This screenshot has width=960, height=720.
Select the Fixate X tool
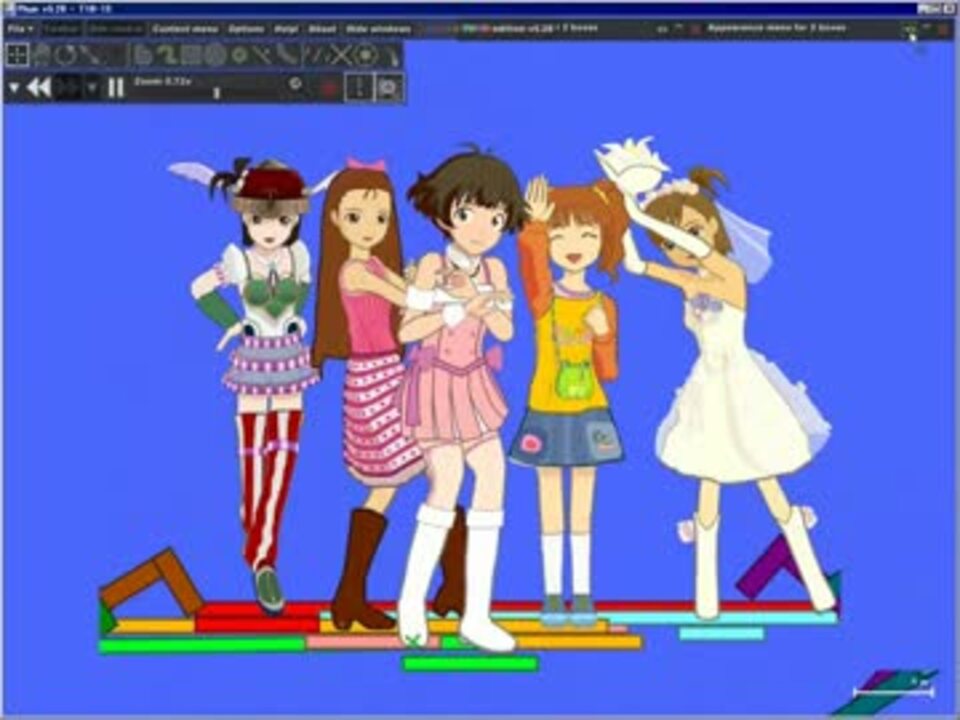[x=340, y=55]
